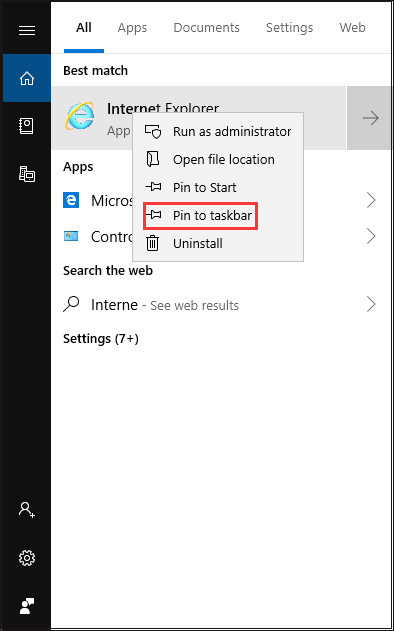394x631 pixels.
Task: Click the Settings (7+) heading
Action: [101, 339]
